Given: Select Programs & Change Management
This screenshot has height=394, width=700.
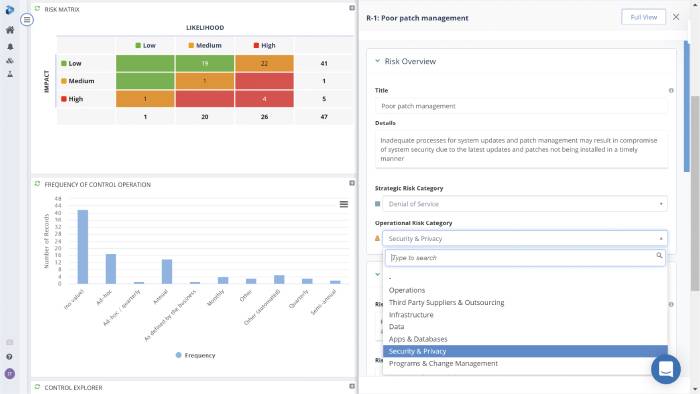Looking at the screenshot, I should [525, 364].
